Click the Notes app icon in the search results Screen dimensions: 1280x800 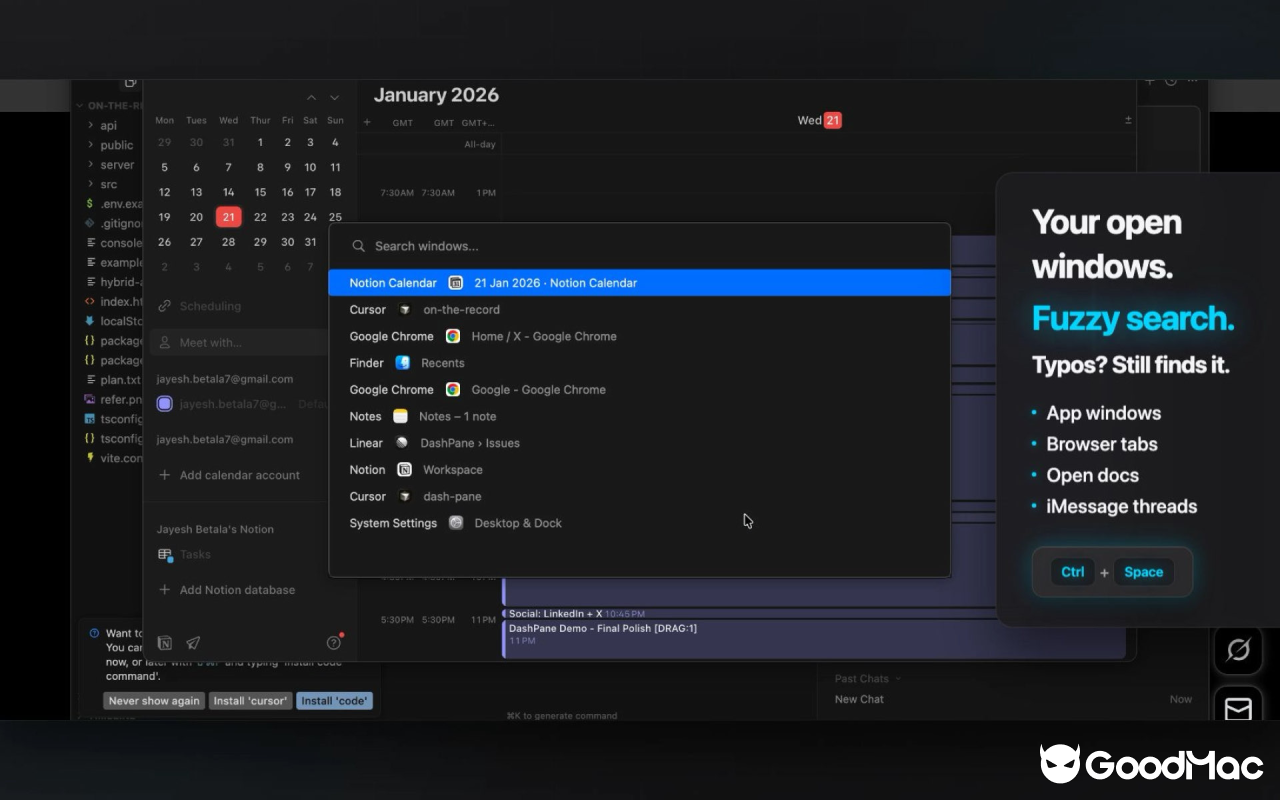pos(400,416)
